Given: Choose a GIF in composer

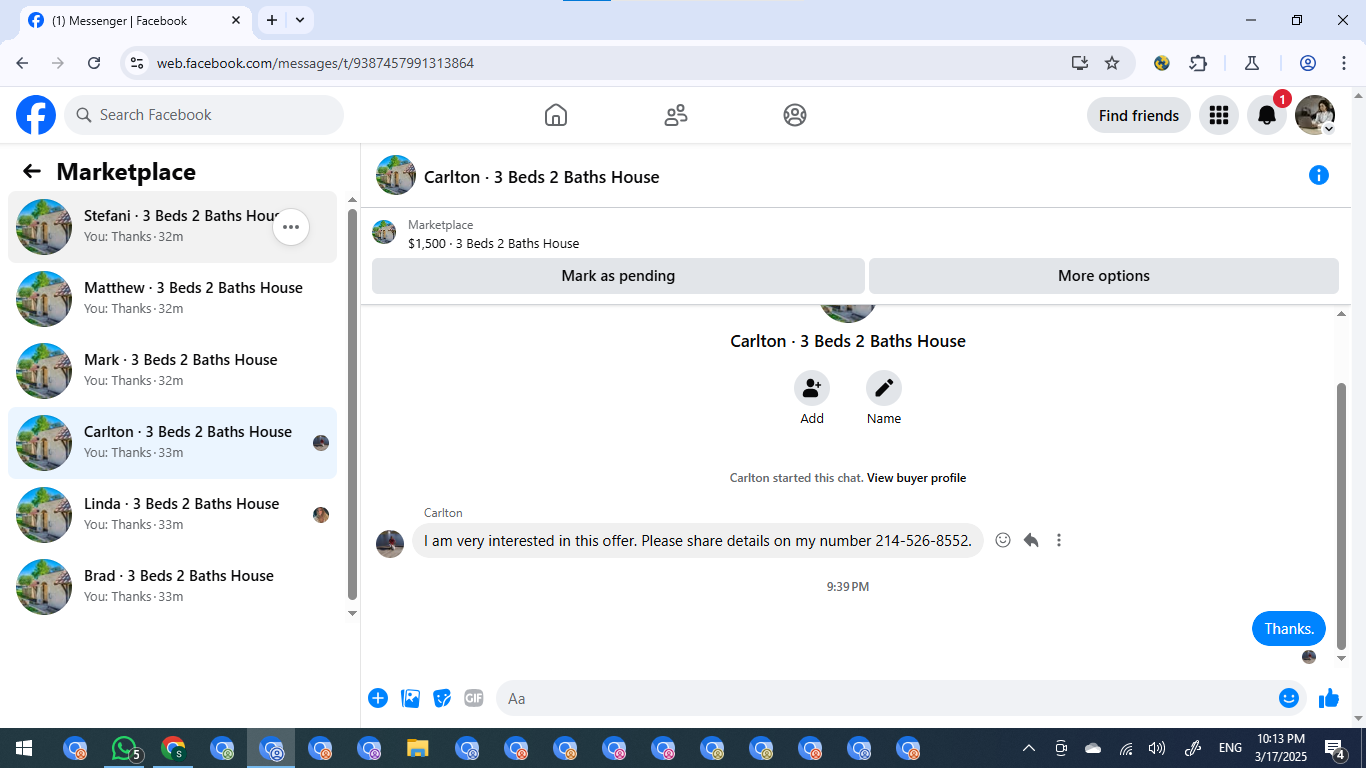Looking at the screenshot, I should point(474,698).
